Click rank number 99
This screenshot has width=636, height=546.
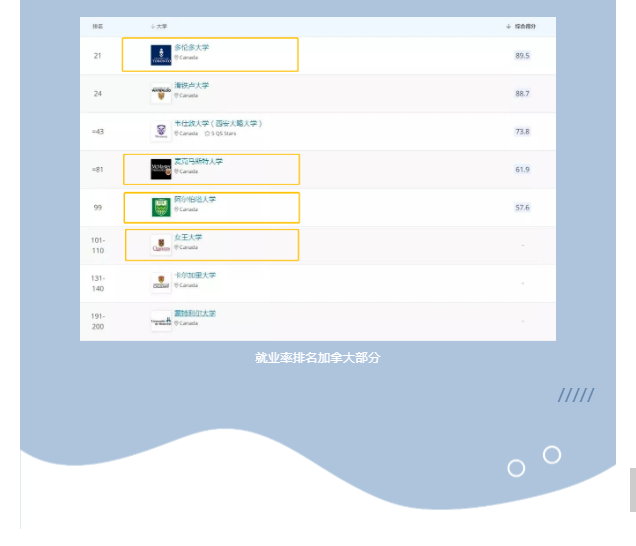click(x=98, y=208)
